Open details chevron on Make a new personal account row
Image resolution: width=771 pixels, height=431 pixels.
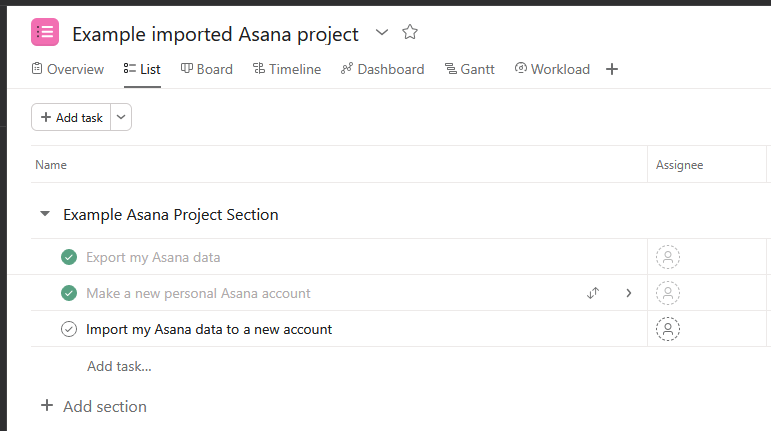(629, 293)
